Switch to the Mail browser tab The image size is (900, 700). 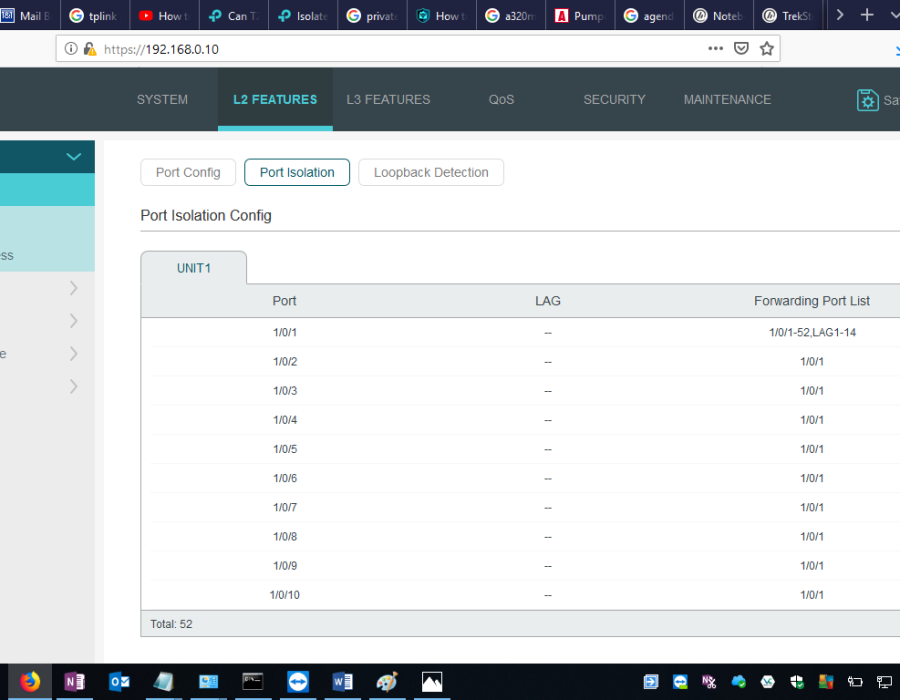pyautogui.click(x=30, y=15)
